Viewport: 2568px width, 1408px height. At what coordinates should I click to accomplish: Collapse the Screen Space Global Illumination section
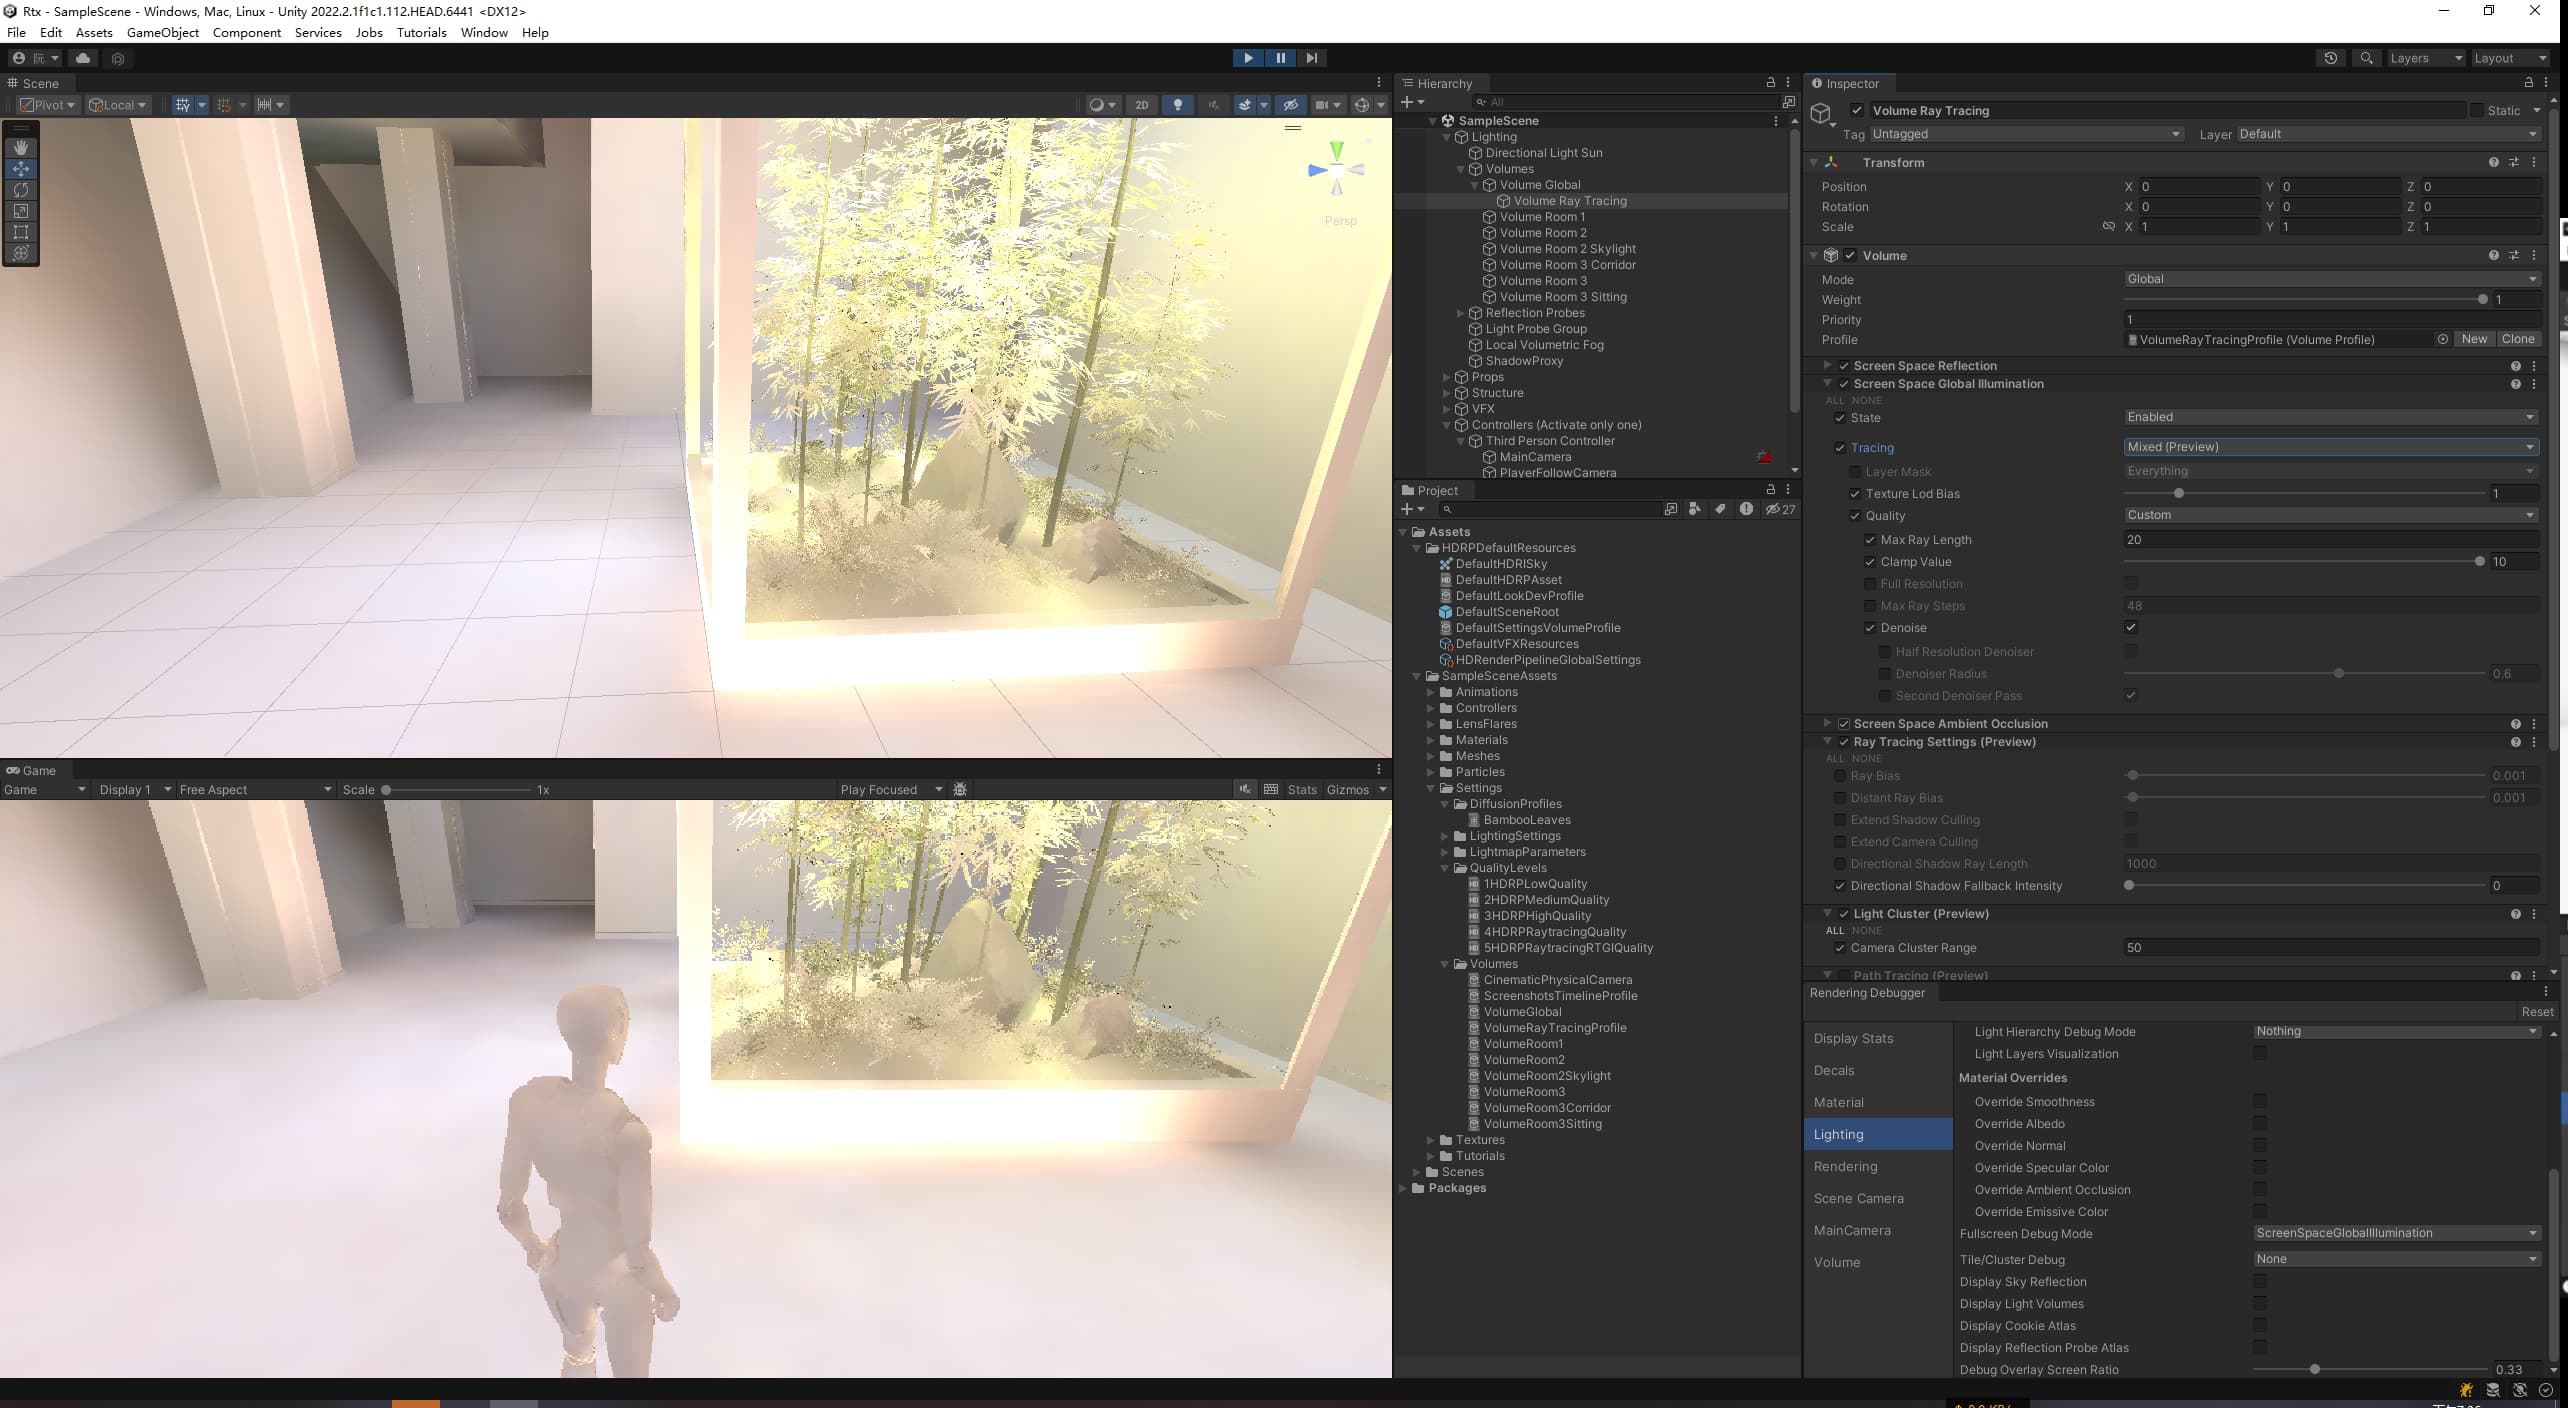tap(1827, 383)
